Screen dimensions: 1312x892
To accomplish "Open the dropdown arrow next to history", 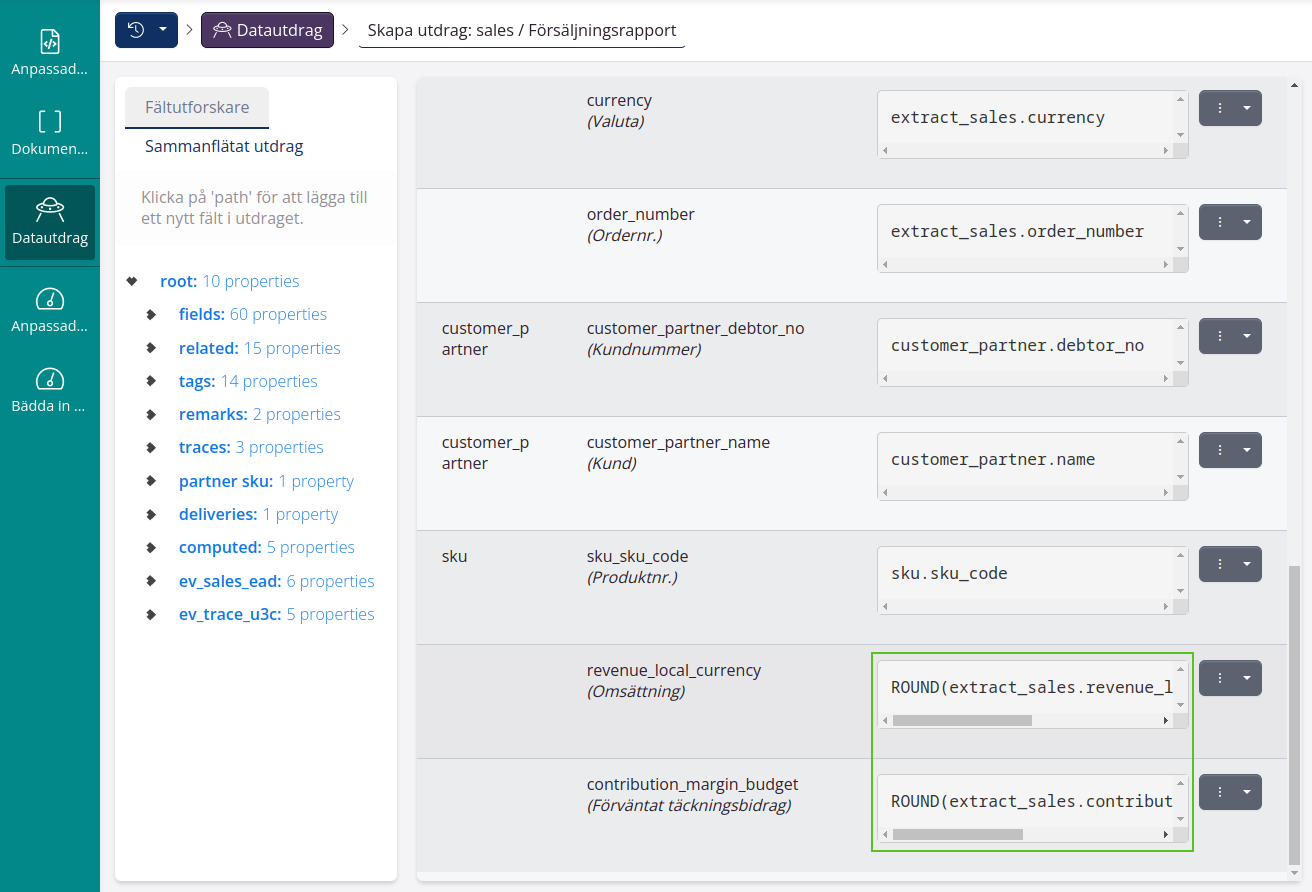I will [x=163, y=30].
